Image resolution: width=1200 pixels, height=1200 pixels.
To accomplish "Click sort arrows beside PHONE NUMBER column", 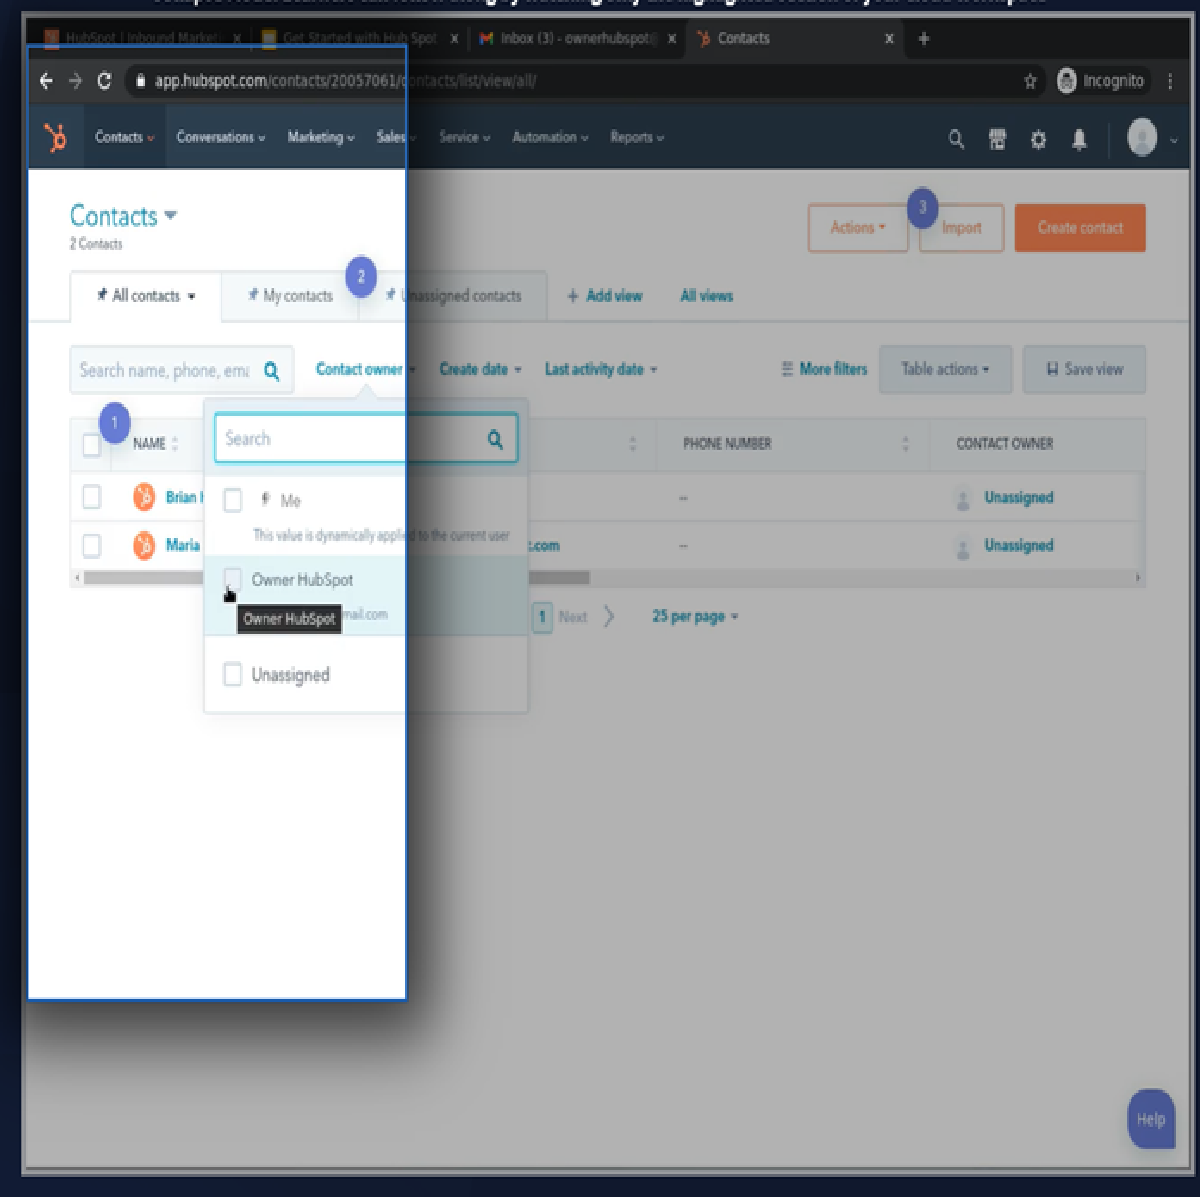I will pyautogui.click(x=906, y=444).
